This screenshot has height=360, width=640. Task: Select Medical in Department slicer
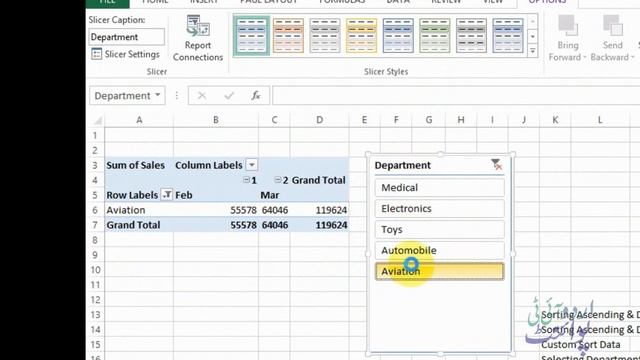pyautogui.click(x=440, y=188)
